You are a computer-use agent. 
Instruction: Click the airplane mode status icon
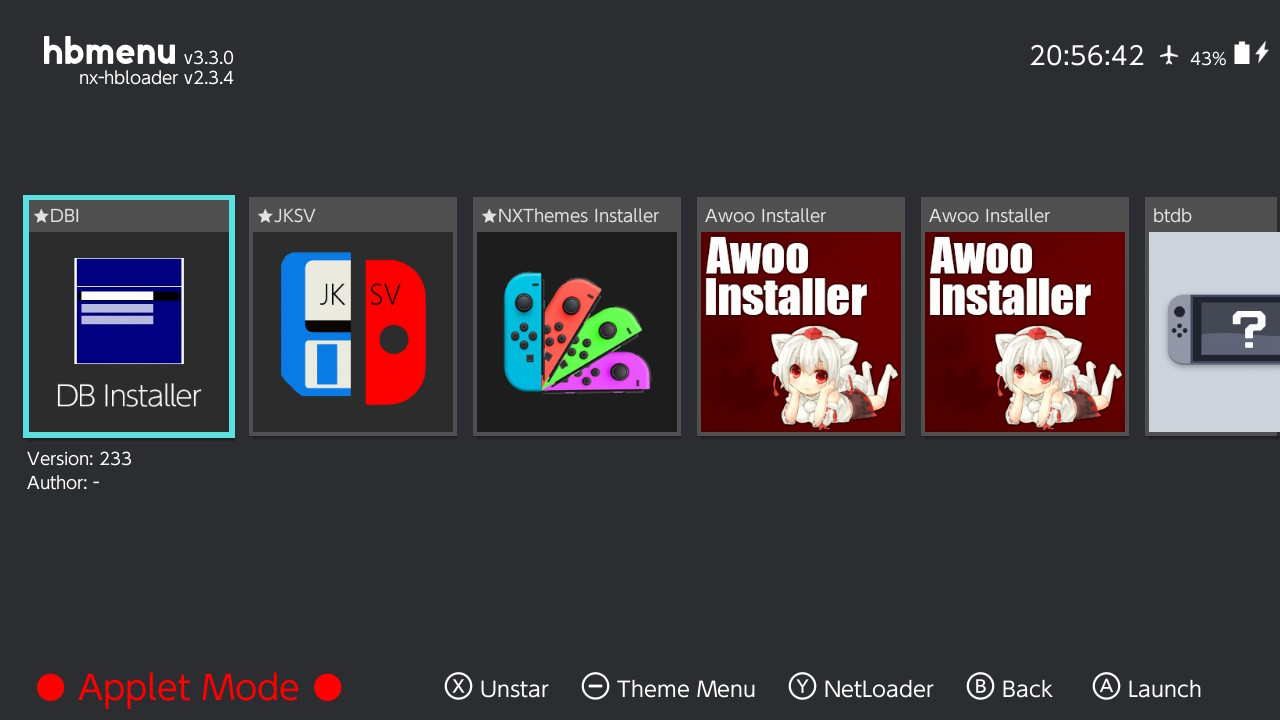(x=1169, y=55)
